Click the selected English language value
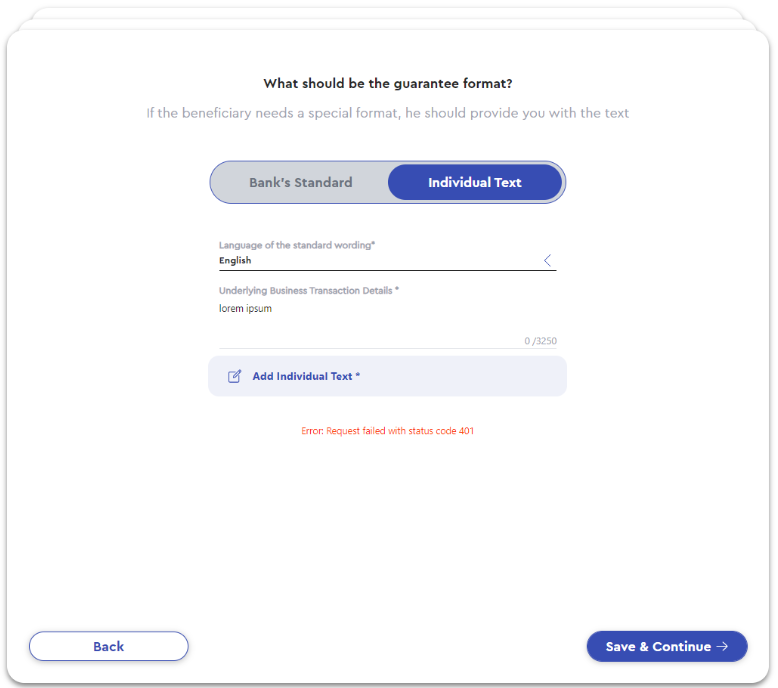The image size is (778, 688). (235, 260)
